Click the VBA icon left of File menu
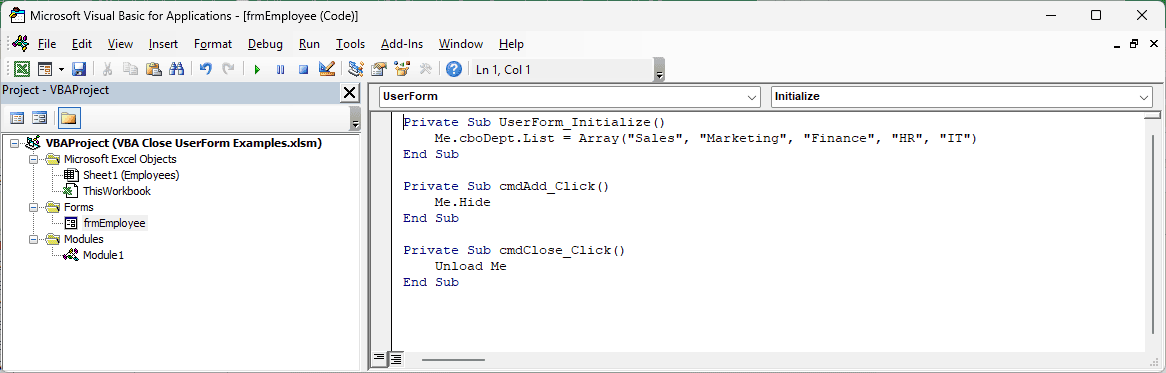Image resolution: width=1166 pixels, height=373 pixels. pos(20,43)
